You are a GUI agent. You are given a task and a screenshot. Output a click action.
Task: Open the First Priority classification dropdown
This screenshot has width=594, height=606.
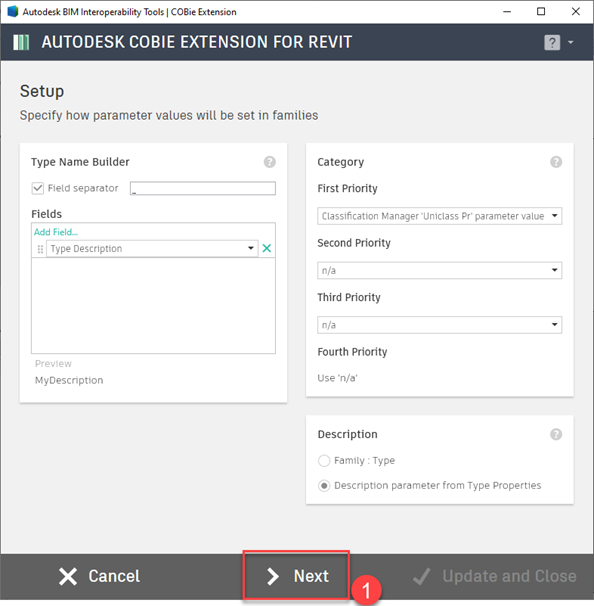439,216
